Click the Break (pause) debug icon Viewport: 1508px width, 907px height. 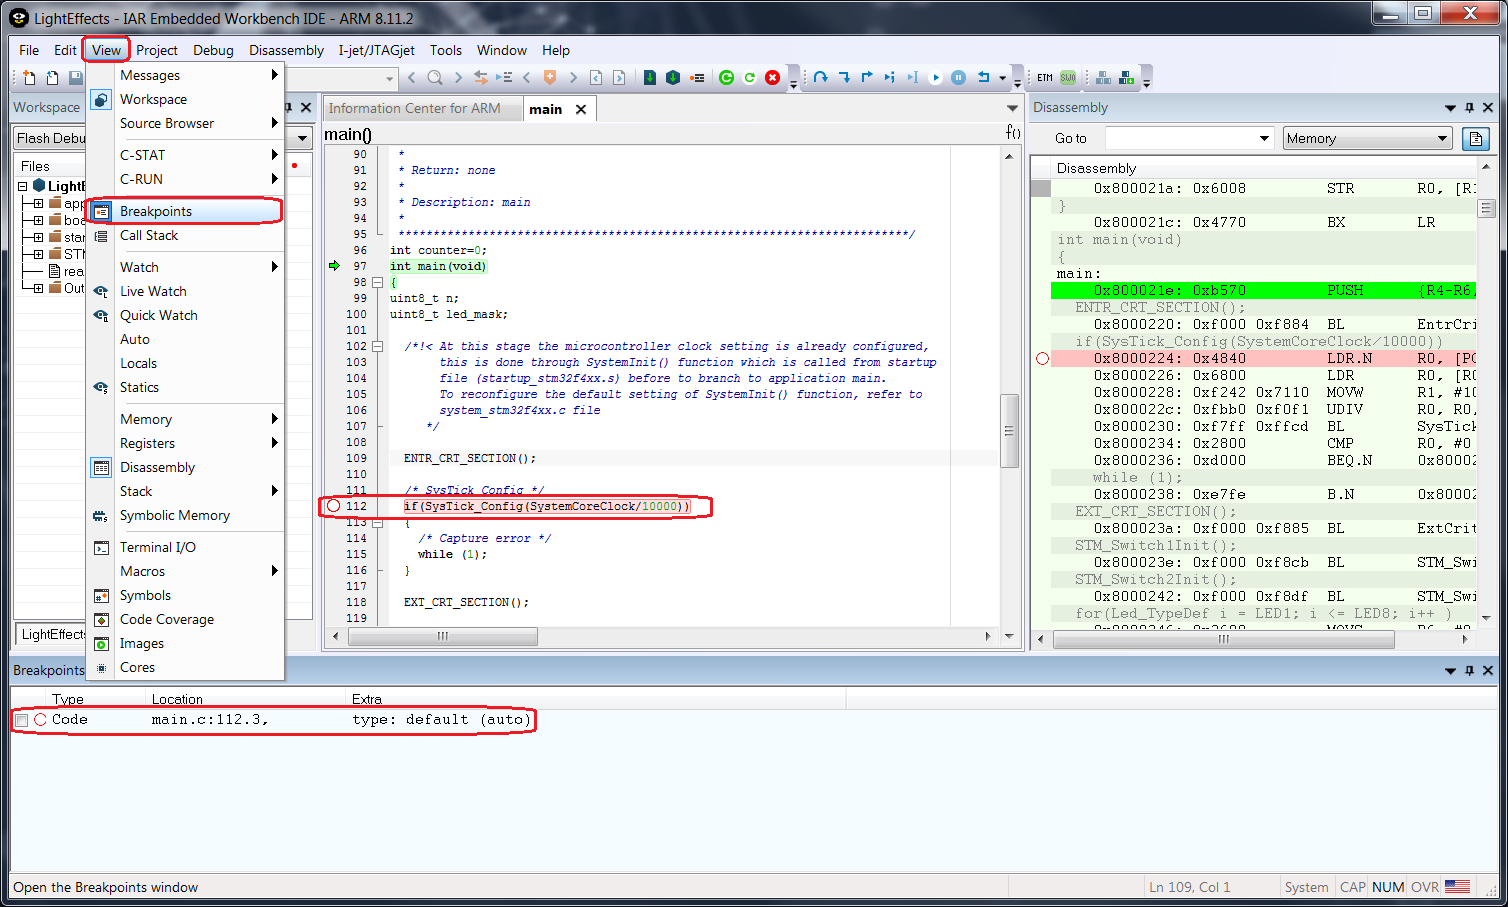(958, 78)
